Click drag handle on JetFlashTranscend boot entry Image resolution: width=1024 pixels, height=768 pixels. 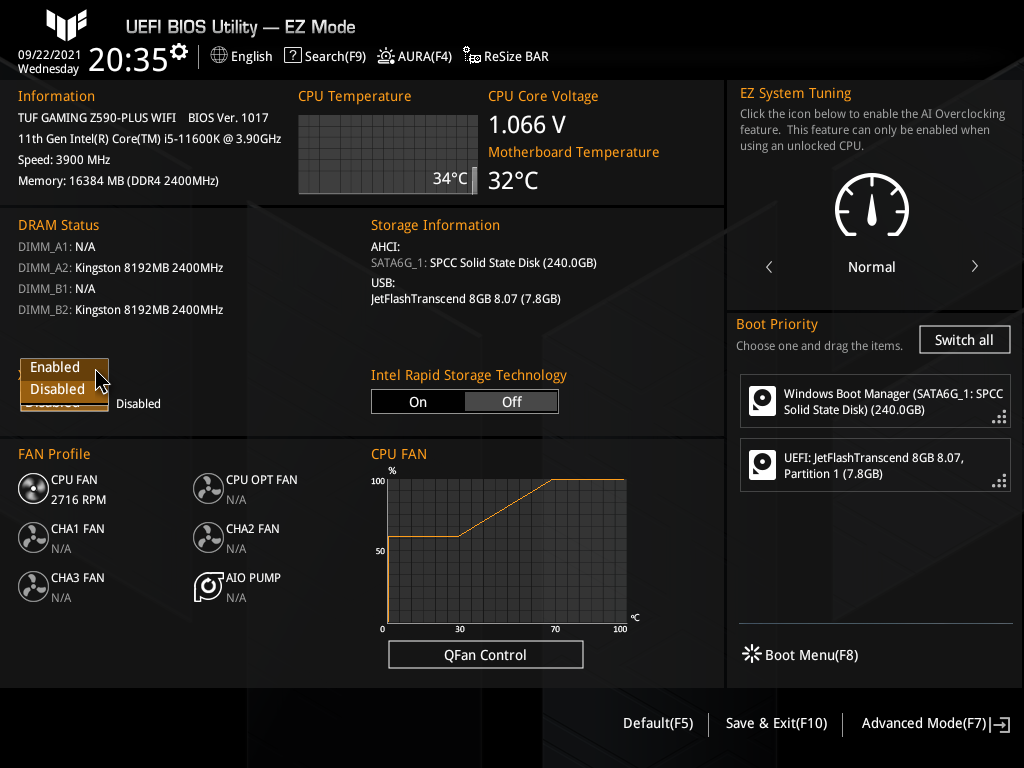[x=999, y=481]
